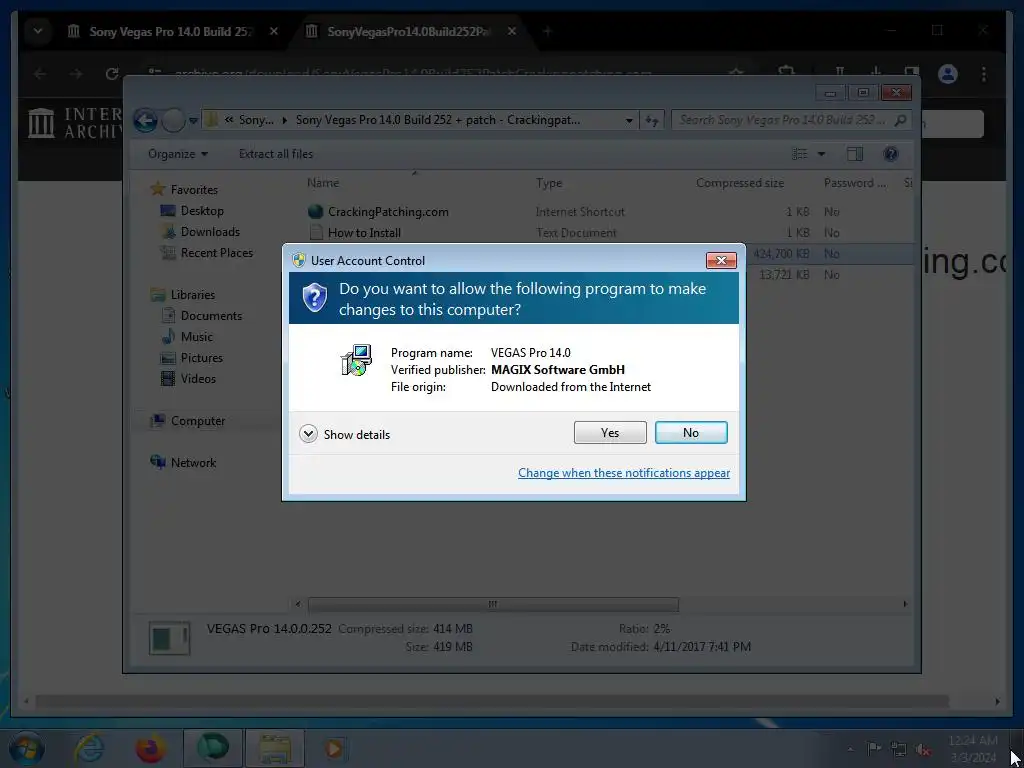The width and height of the screenshot is (1024, 768).
Task: Select the How to Install text file
Action: [364, 232]
